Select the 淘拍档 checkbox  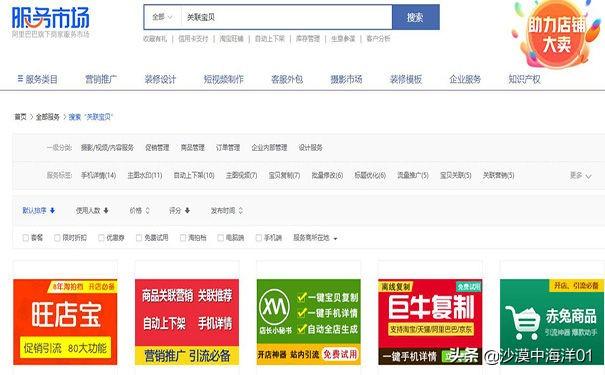[x=183, y=238]
